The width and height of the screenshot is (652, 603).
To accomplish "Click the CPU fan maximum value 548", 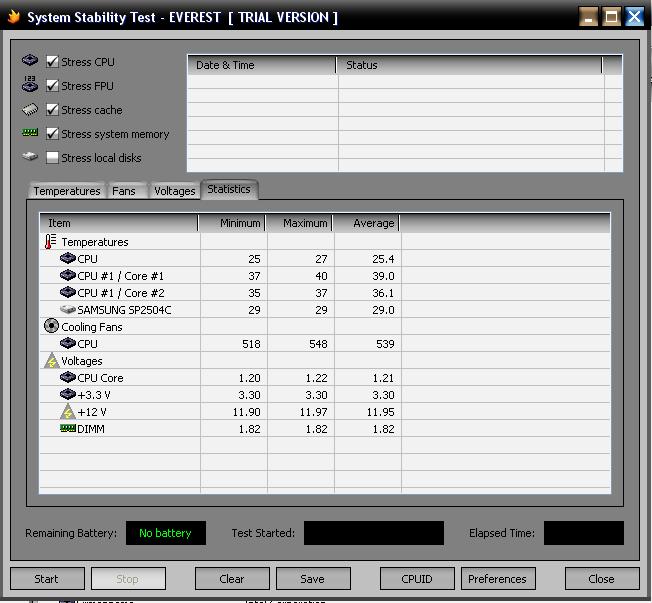I will click(318, 344).
